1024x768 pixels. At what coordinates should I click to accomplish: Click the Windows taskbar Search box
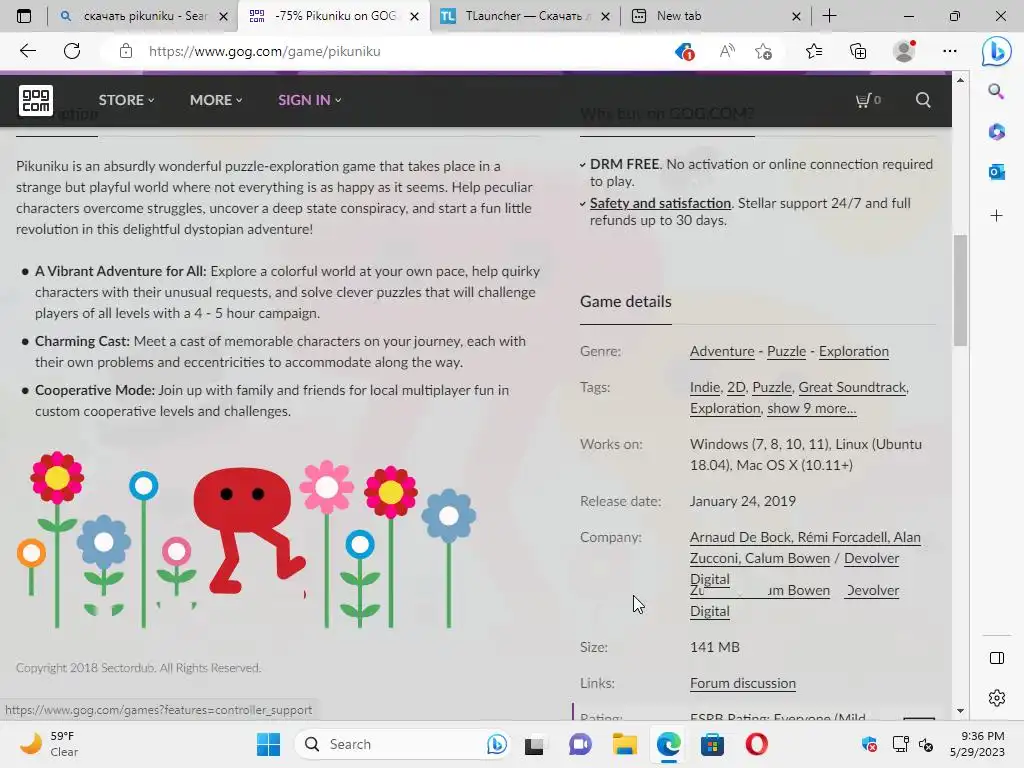[x=401, y=744]
